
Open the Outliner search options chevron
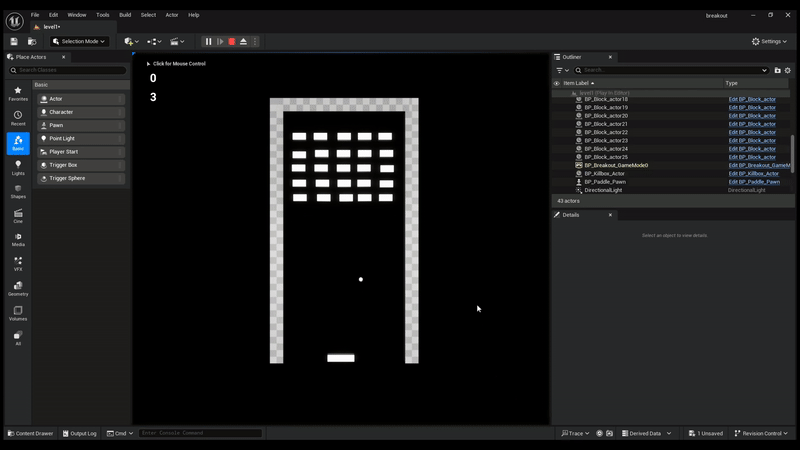764,70
